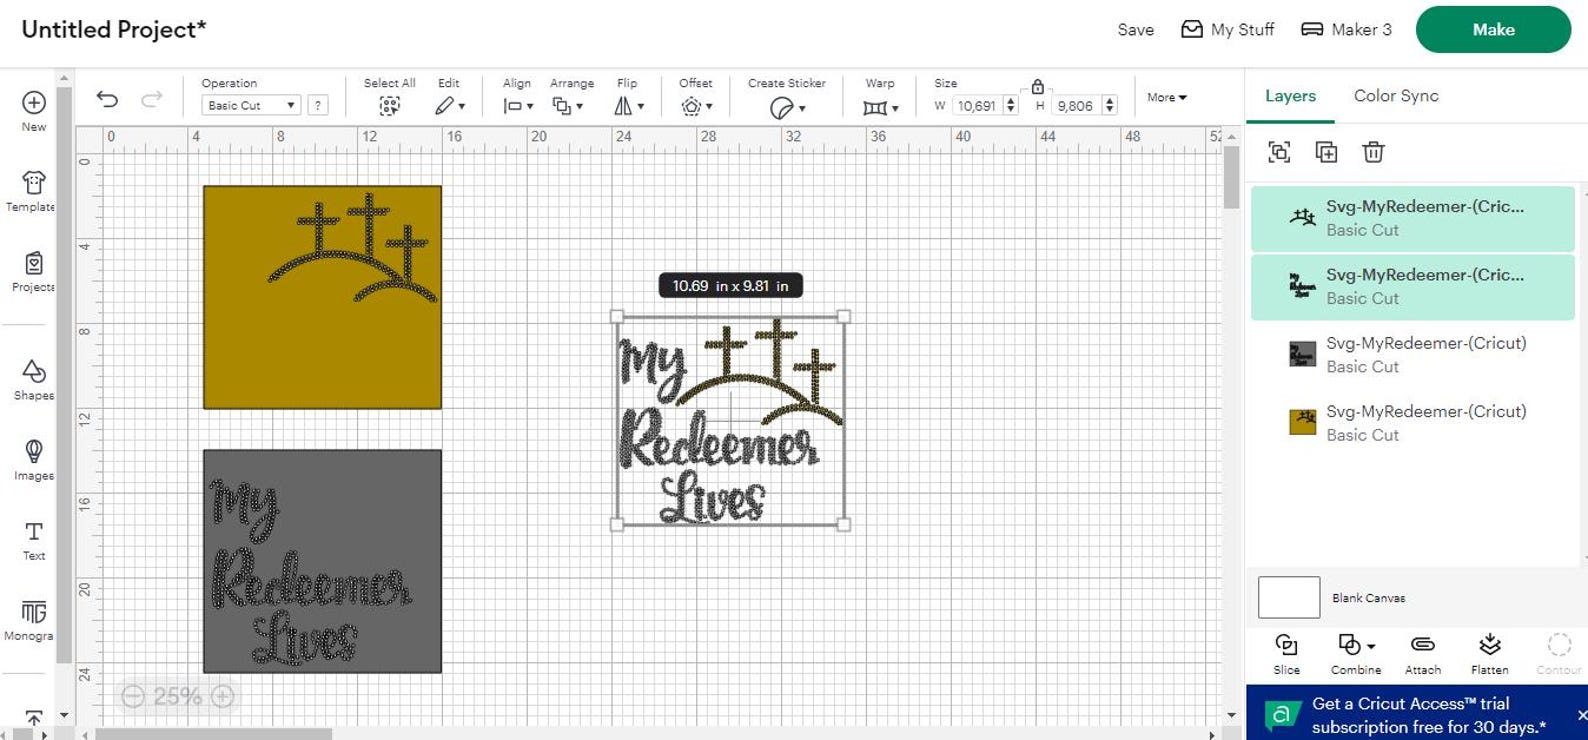The image size is (1588, 740).
Task: Click the zoom in plus button
Action: [223, 696]
